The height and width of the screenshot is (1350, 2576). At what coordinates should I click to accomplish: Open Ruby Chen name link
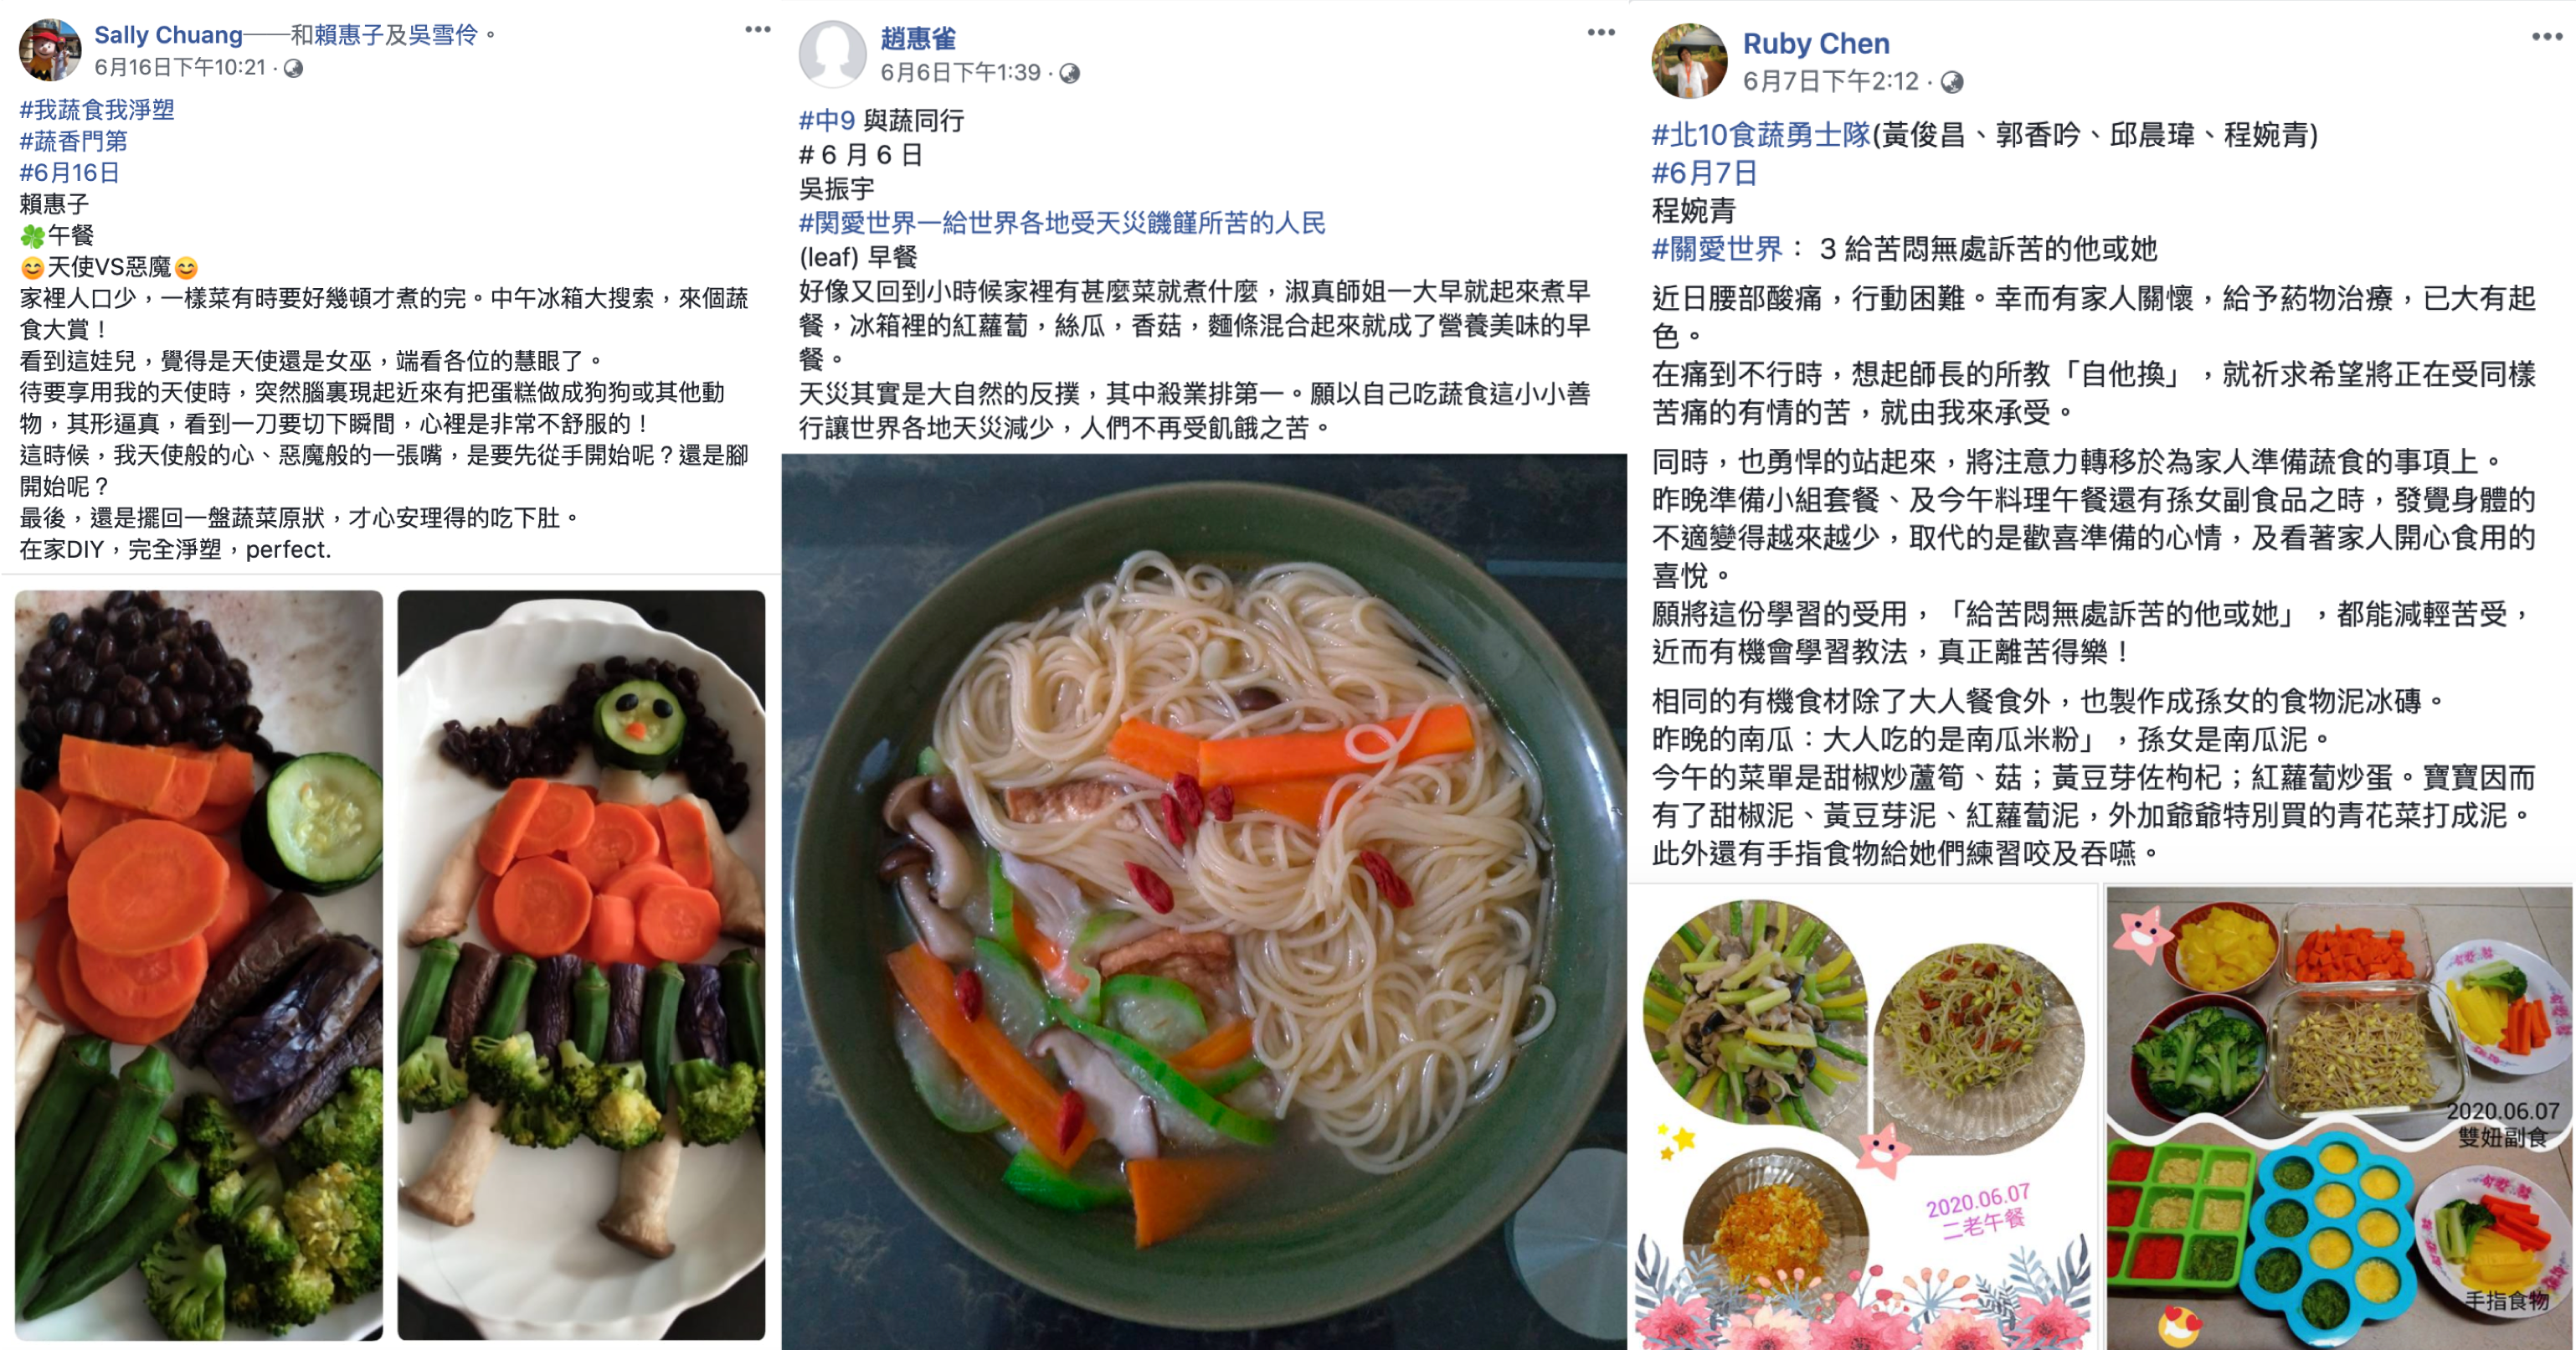click(1816, 44)
